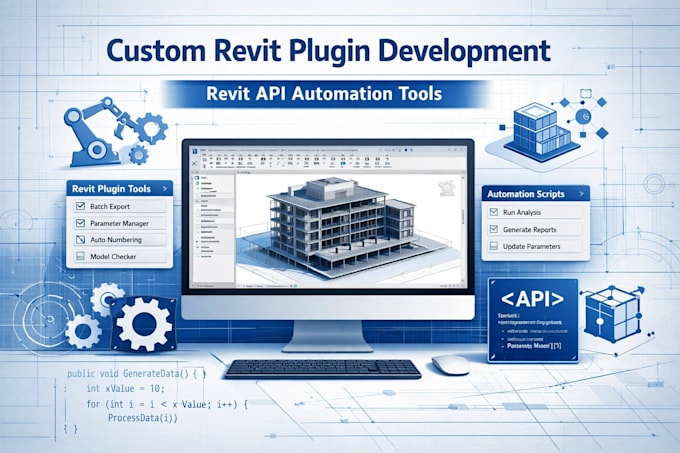Select the "Model Checker" label
The image size is (680, 453).
pos(113,257)
